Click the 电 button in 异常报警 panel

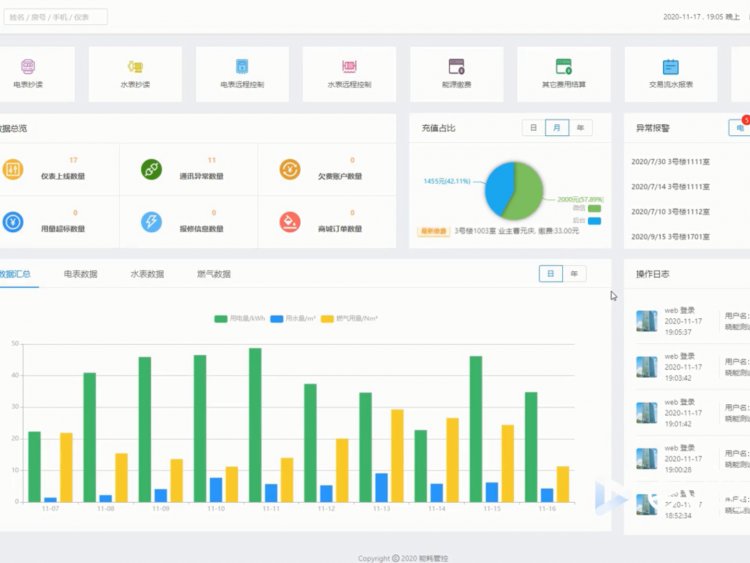pos(740,128)
